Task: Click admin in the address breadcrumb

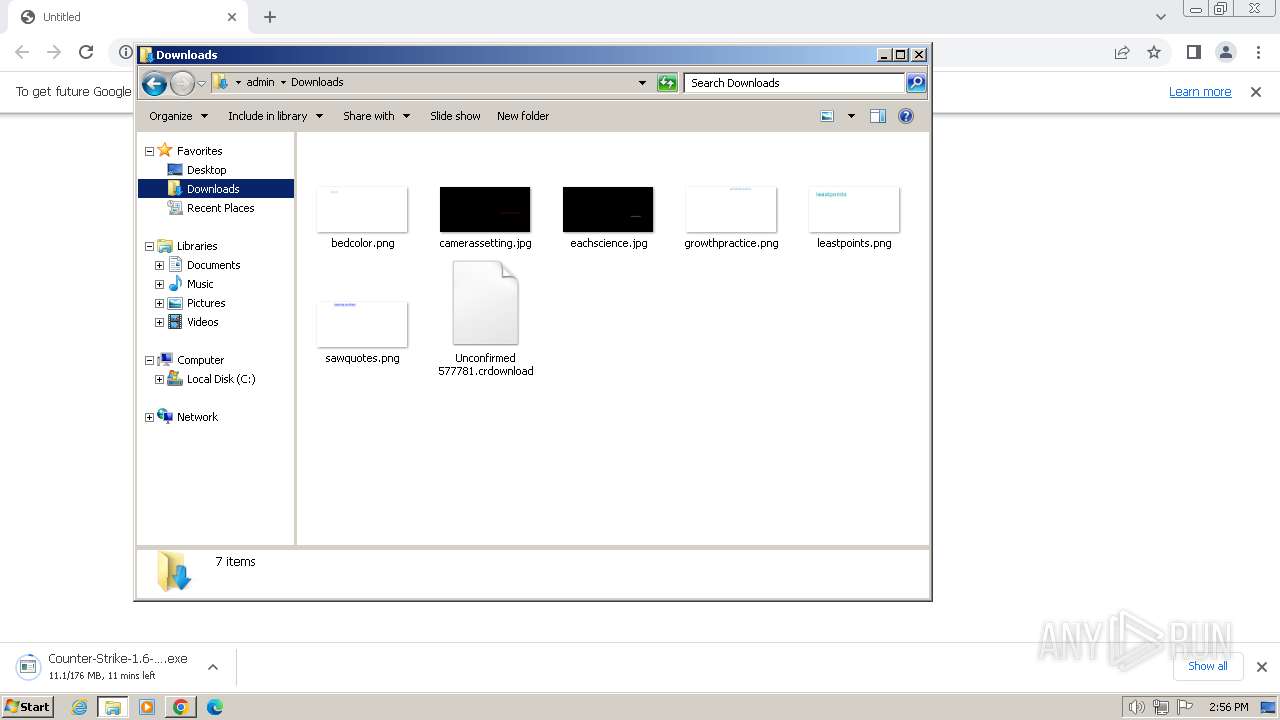Action: click(260, 83)
